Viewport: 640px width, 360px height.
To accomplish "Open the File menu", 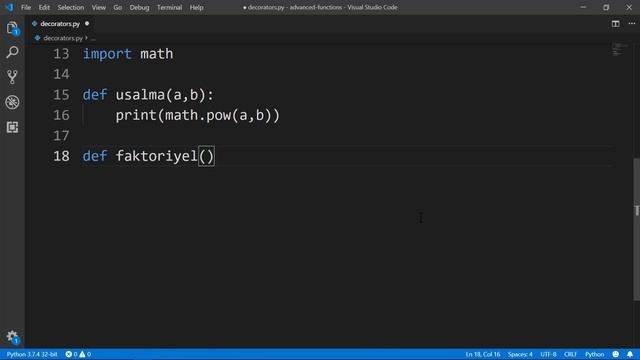I will pos(26,7).
